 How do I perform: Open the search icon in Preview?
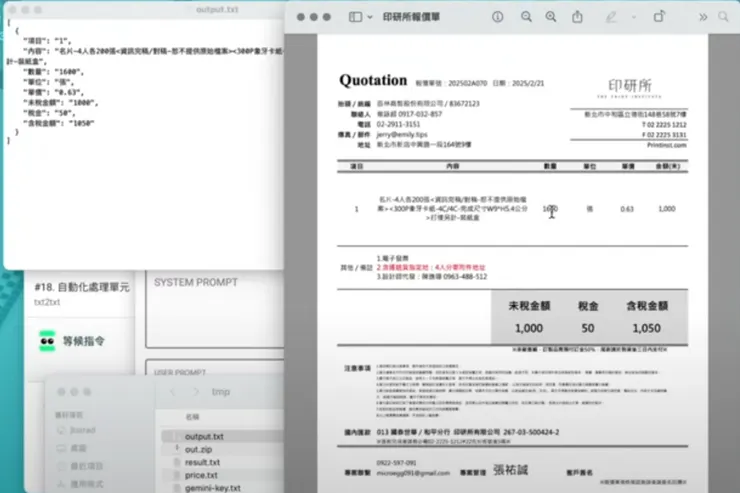723,17
